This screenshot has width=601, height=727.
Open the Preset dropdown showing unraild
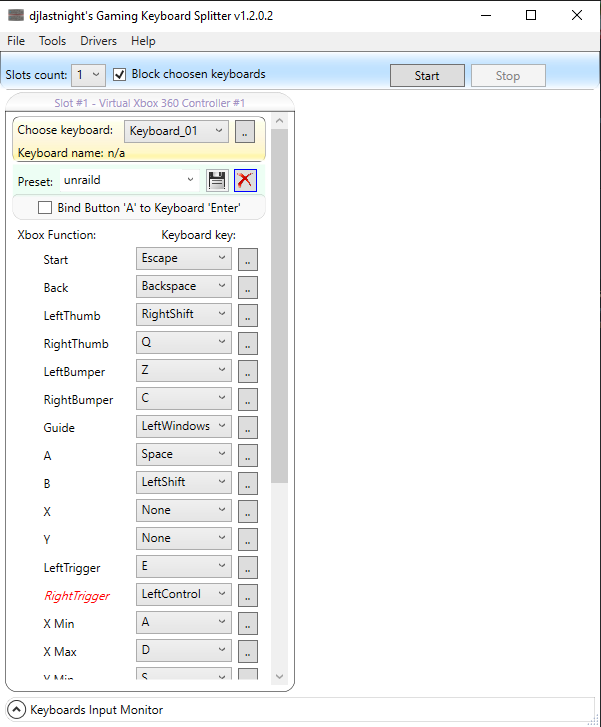(129, 180)
